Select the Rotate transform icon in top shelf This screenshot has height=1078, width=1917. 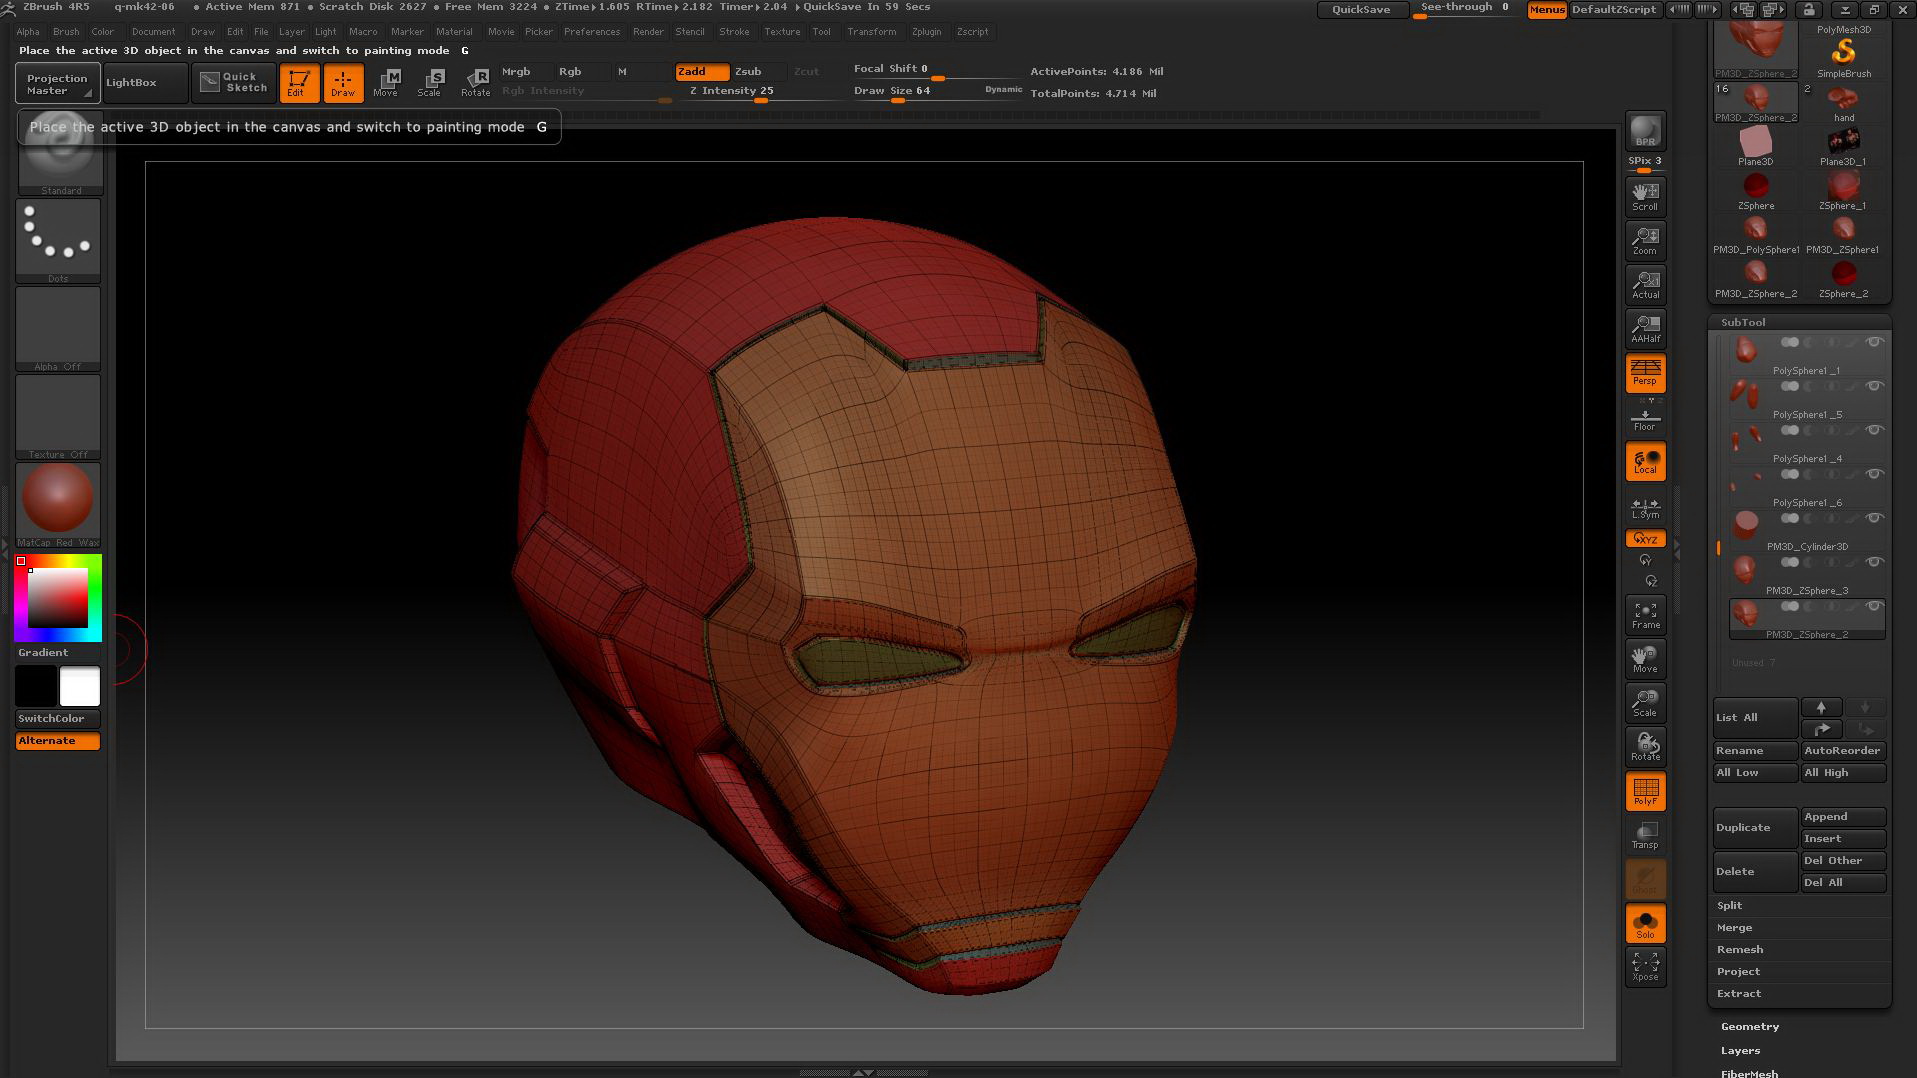click(x=476, y=83)
